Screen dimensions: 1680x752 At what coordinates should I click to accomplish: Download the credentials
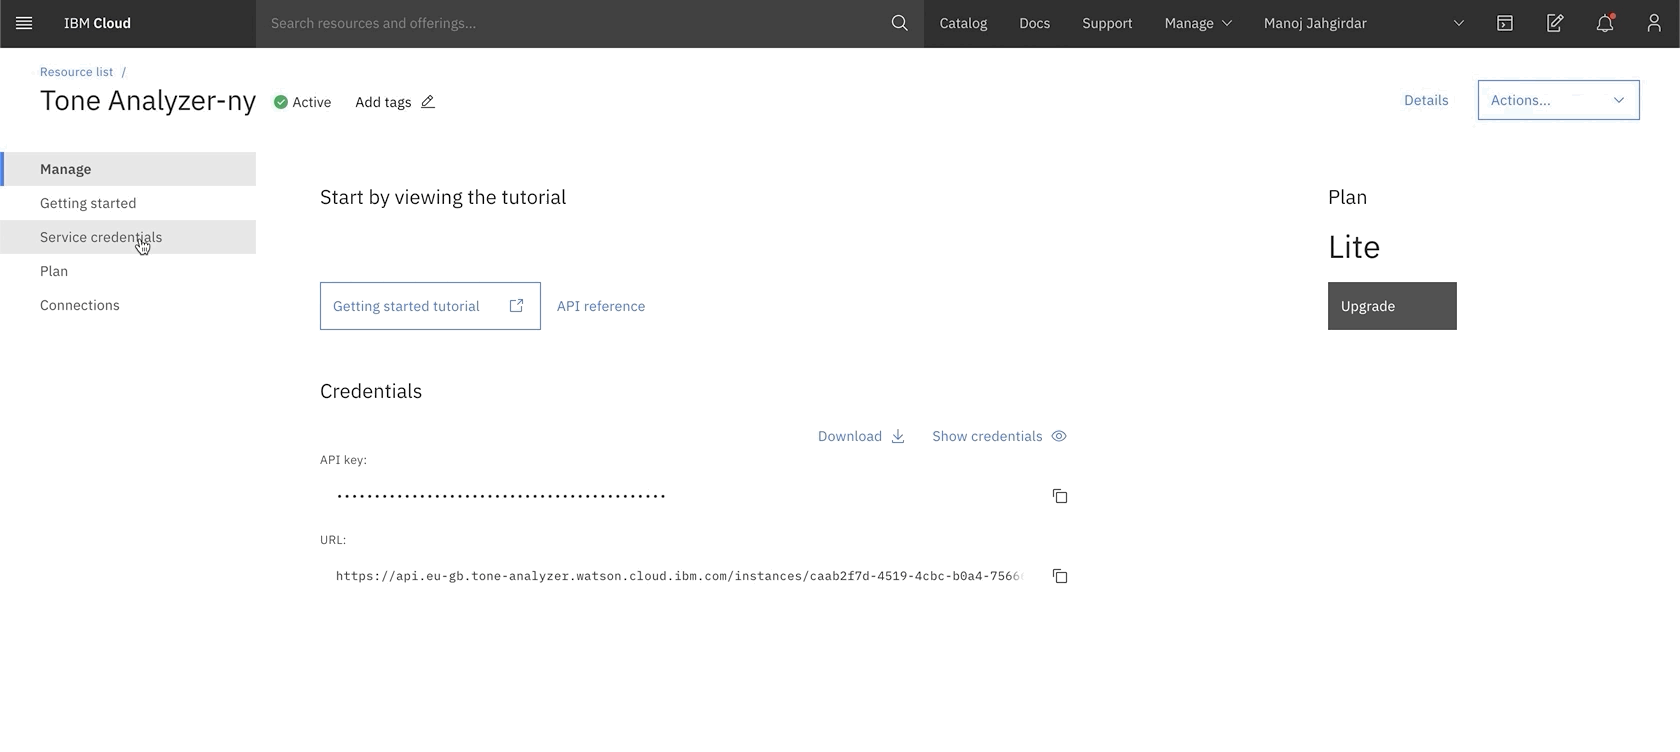pyautogui.click(x=861, y=436)
